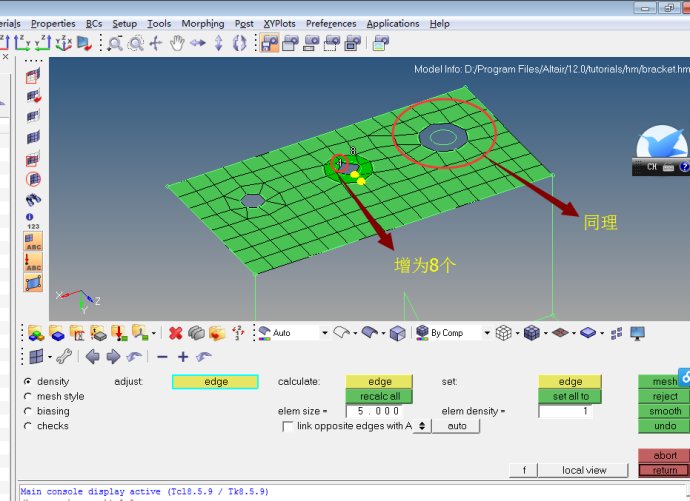Click the mesh grid icon in lower toolbar
This screenshot has height=501, width=690.
point(36,356)
